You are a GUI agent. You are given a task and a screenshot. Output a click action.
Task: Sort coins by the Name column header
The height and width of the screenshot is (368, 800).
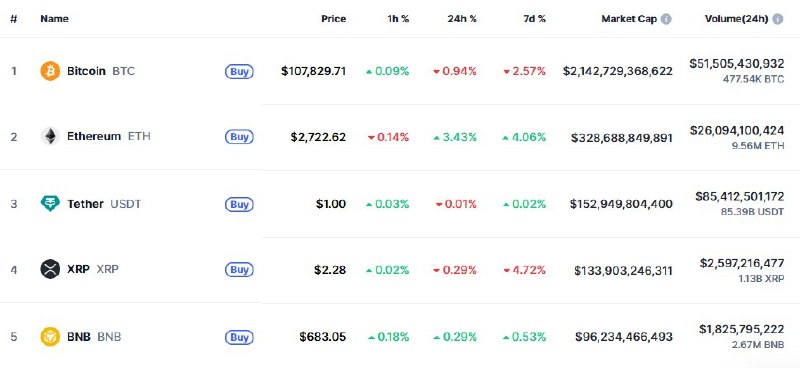pos(54,19)
